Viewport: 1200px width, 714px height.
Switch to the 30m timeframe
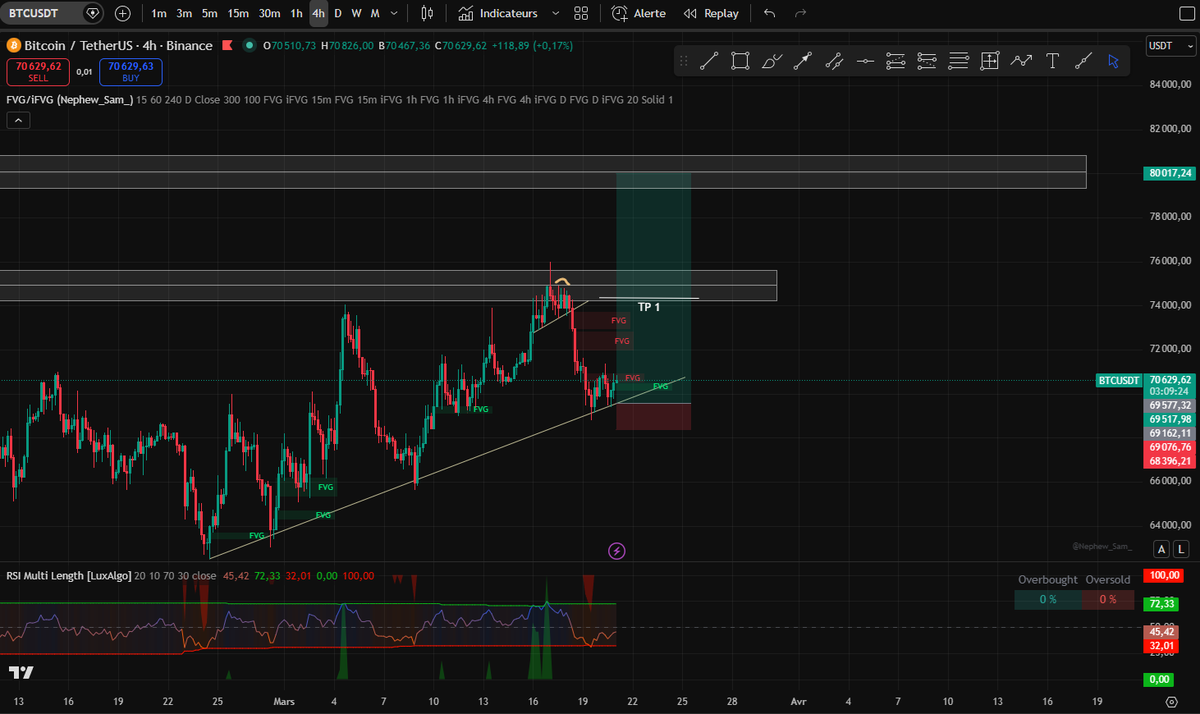[269, 13]
